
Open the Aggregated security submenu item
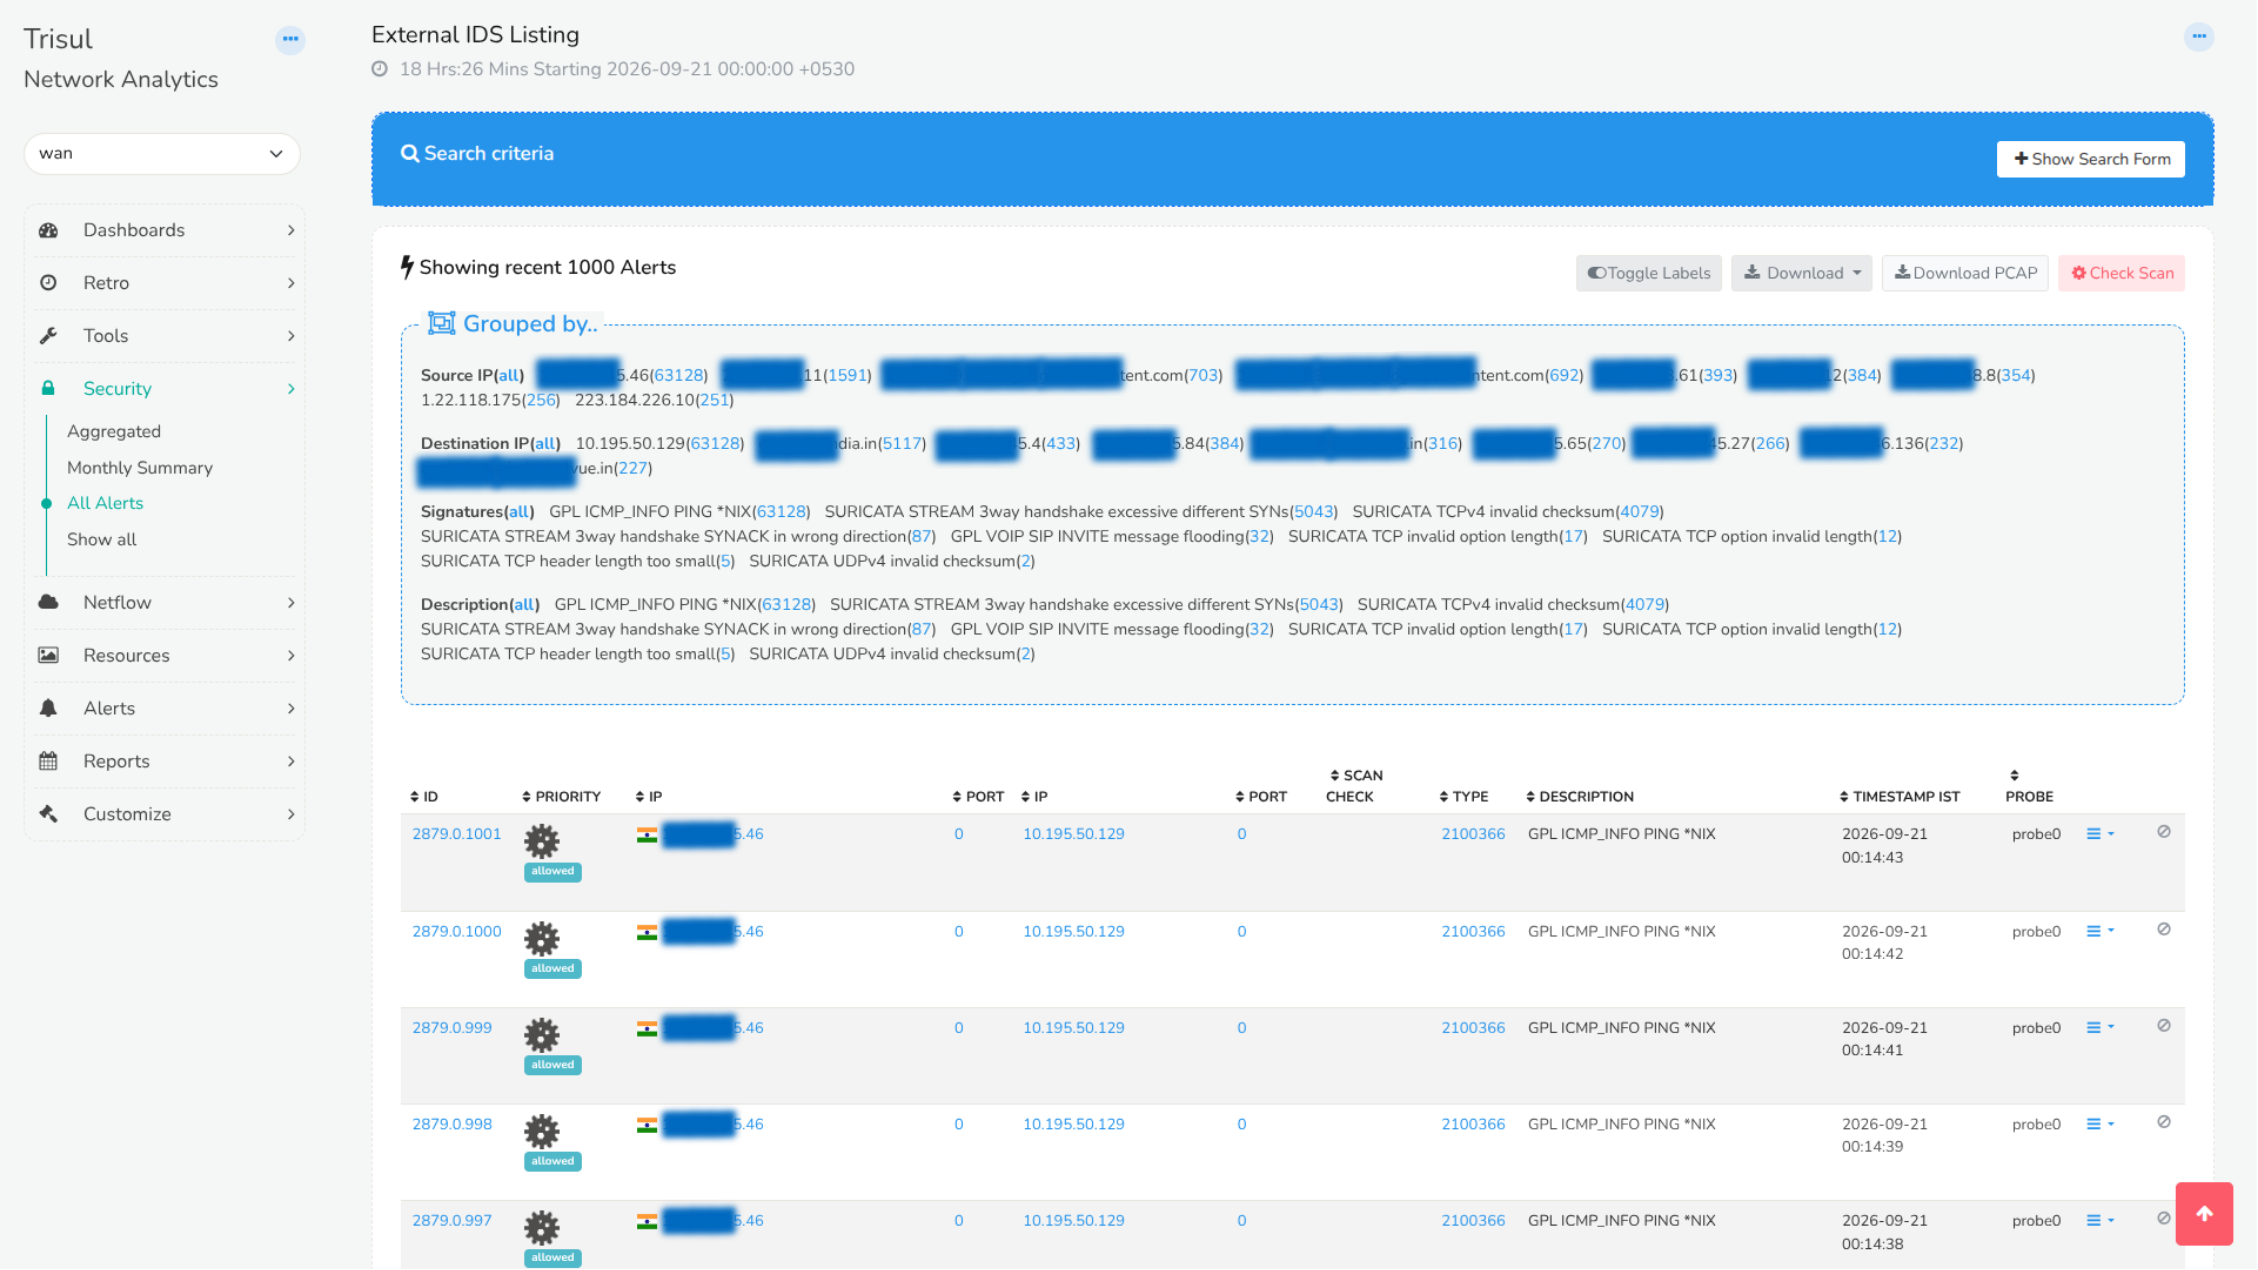tap(114, 431)
